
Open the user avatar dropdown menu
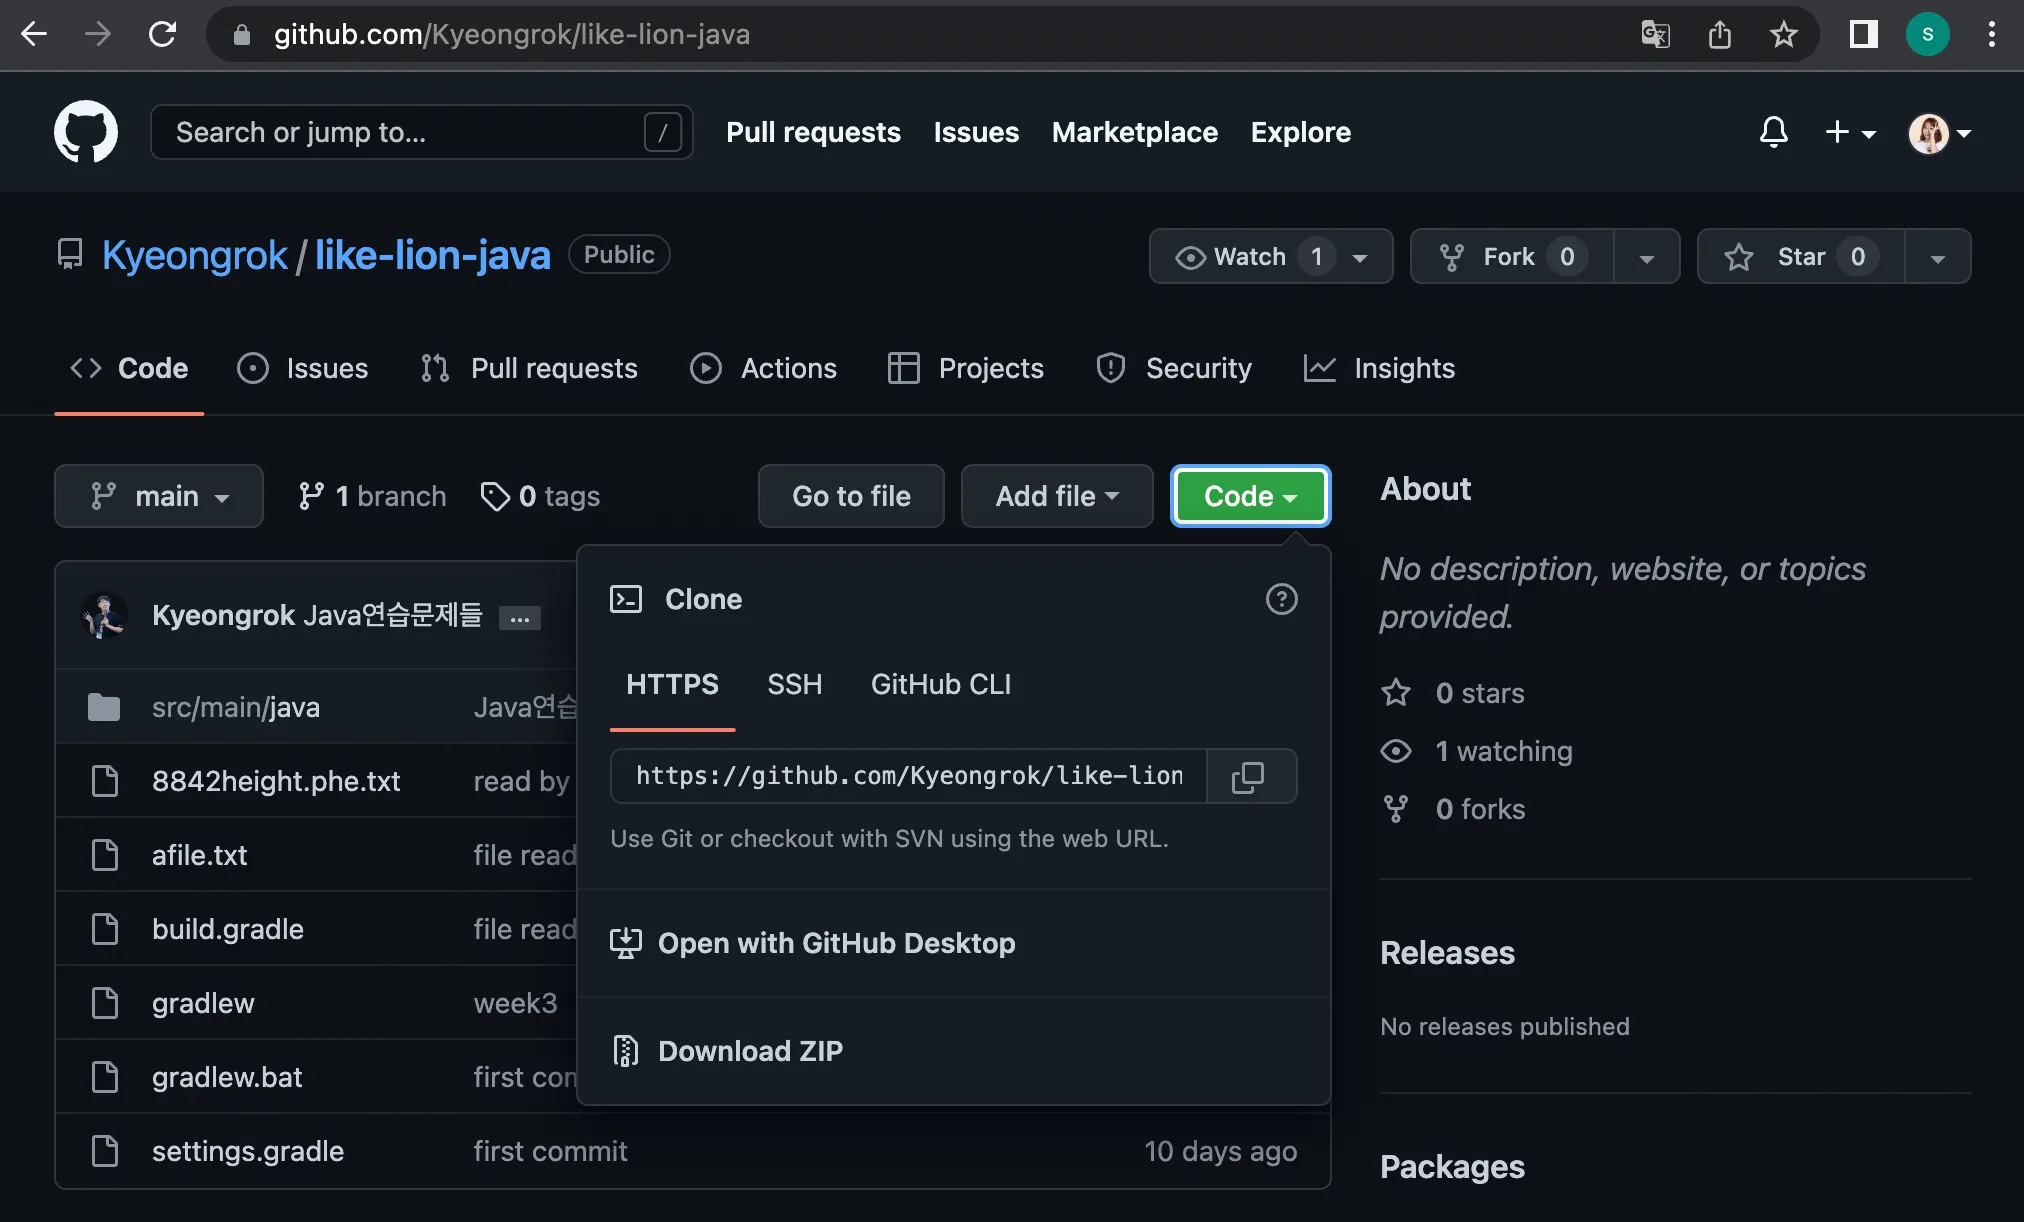(1939, 132)
